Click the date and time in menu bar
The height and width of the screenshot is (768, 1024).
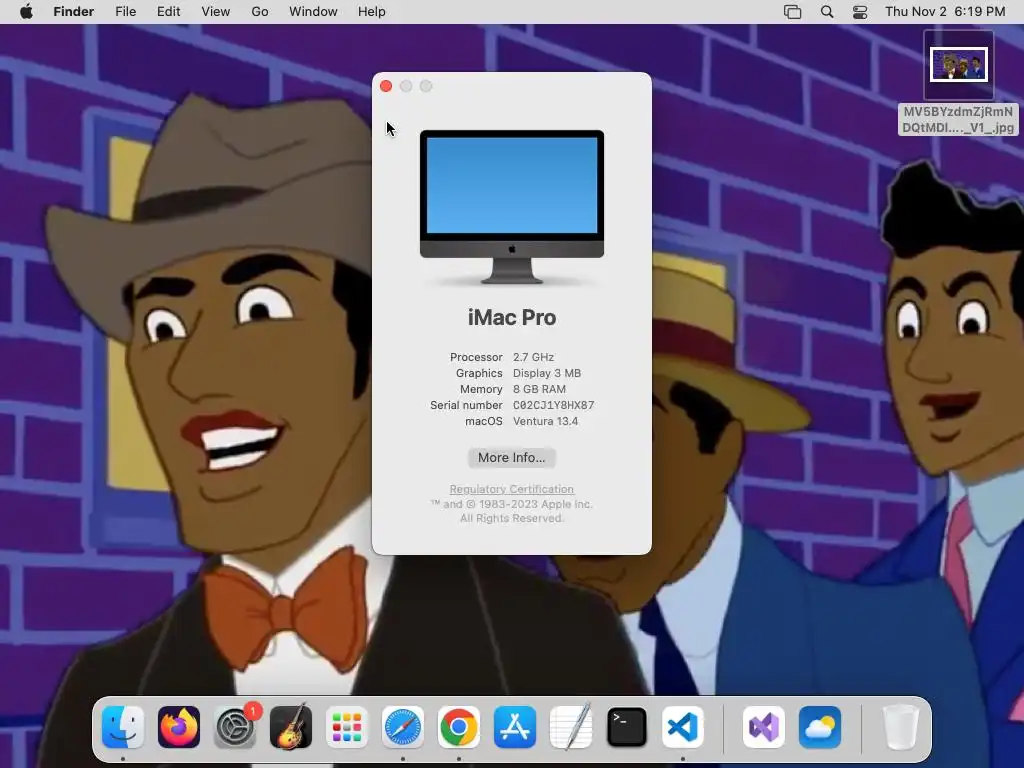point(945,12)
